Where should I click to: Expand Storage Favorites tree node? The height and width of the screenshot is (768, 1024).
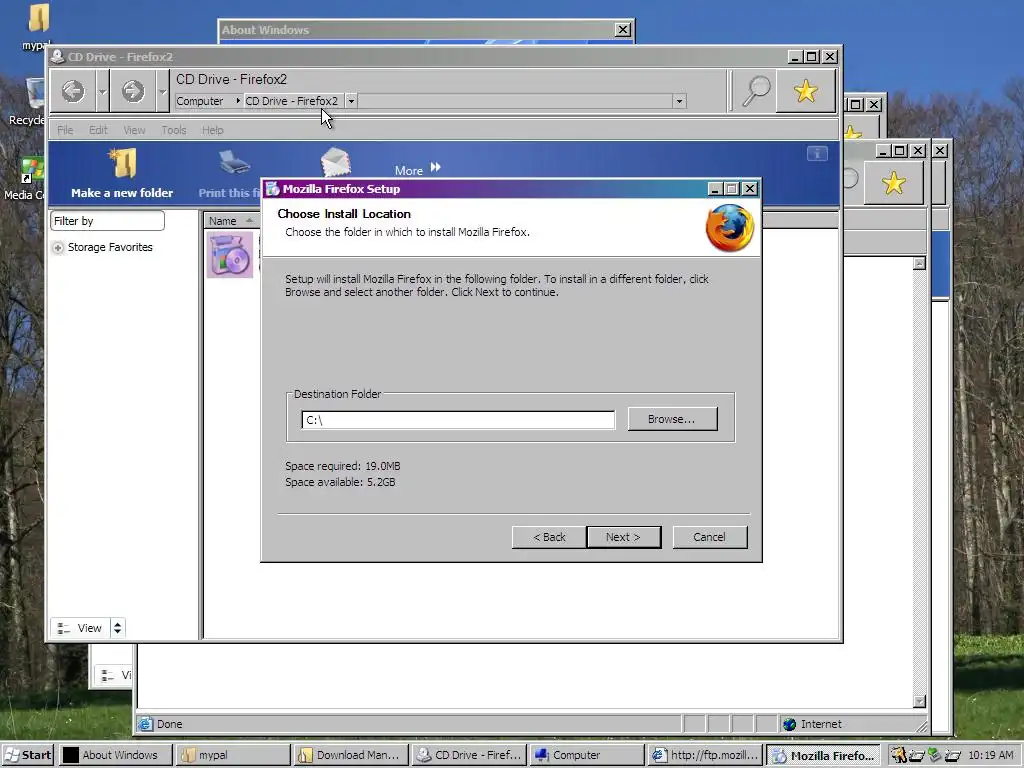(58, 248)
